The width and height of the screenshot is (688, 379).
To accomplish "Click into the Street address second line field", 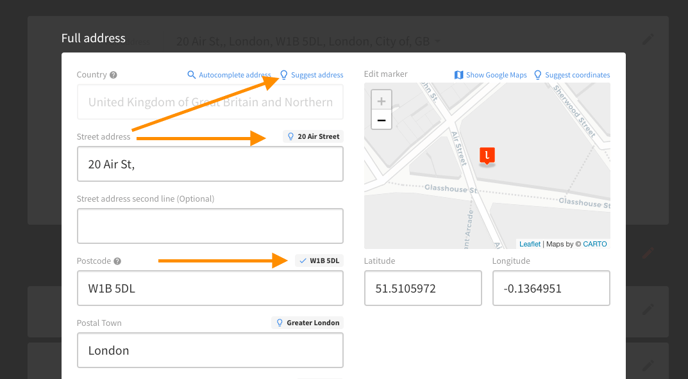I will [x=210, y=226].
